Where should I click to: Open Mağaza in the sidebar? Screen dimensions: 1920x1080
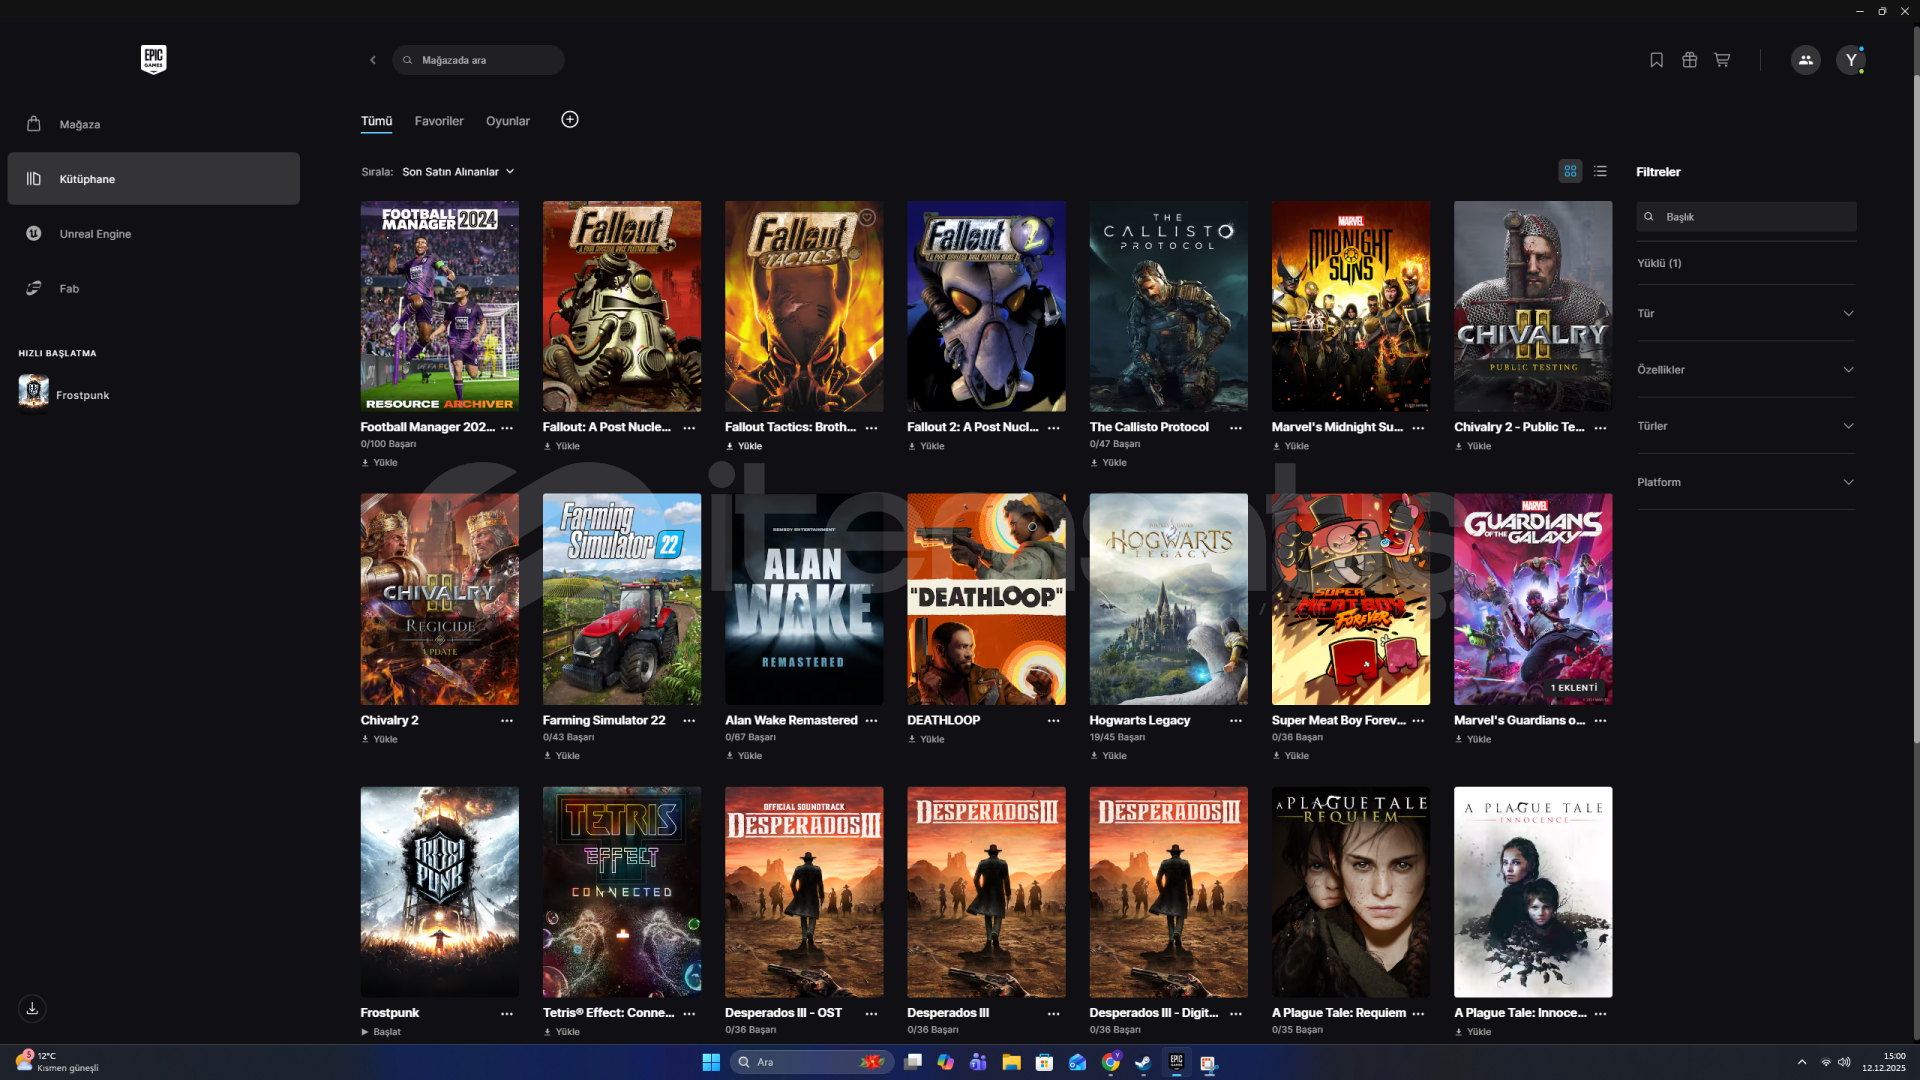pyautogui.click(x=80, y=125)
